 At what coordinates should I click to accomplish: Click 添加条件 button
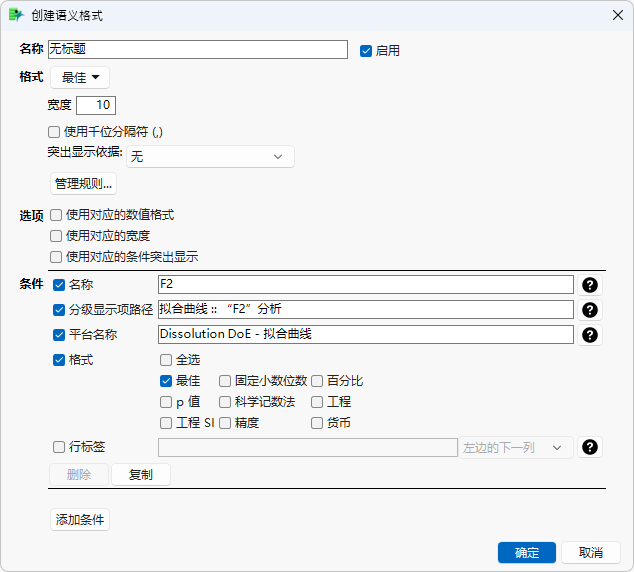pos(80,519)
